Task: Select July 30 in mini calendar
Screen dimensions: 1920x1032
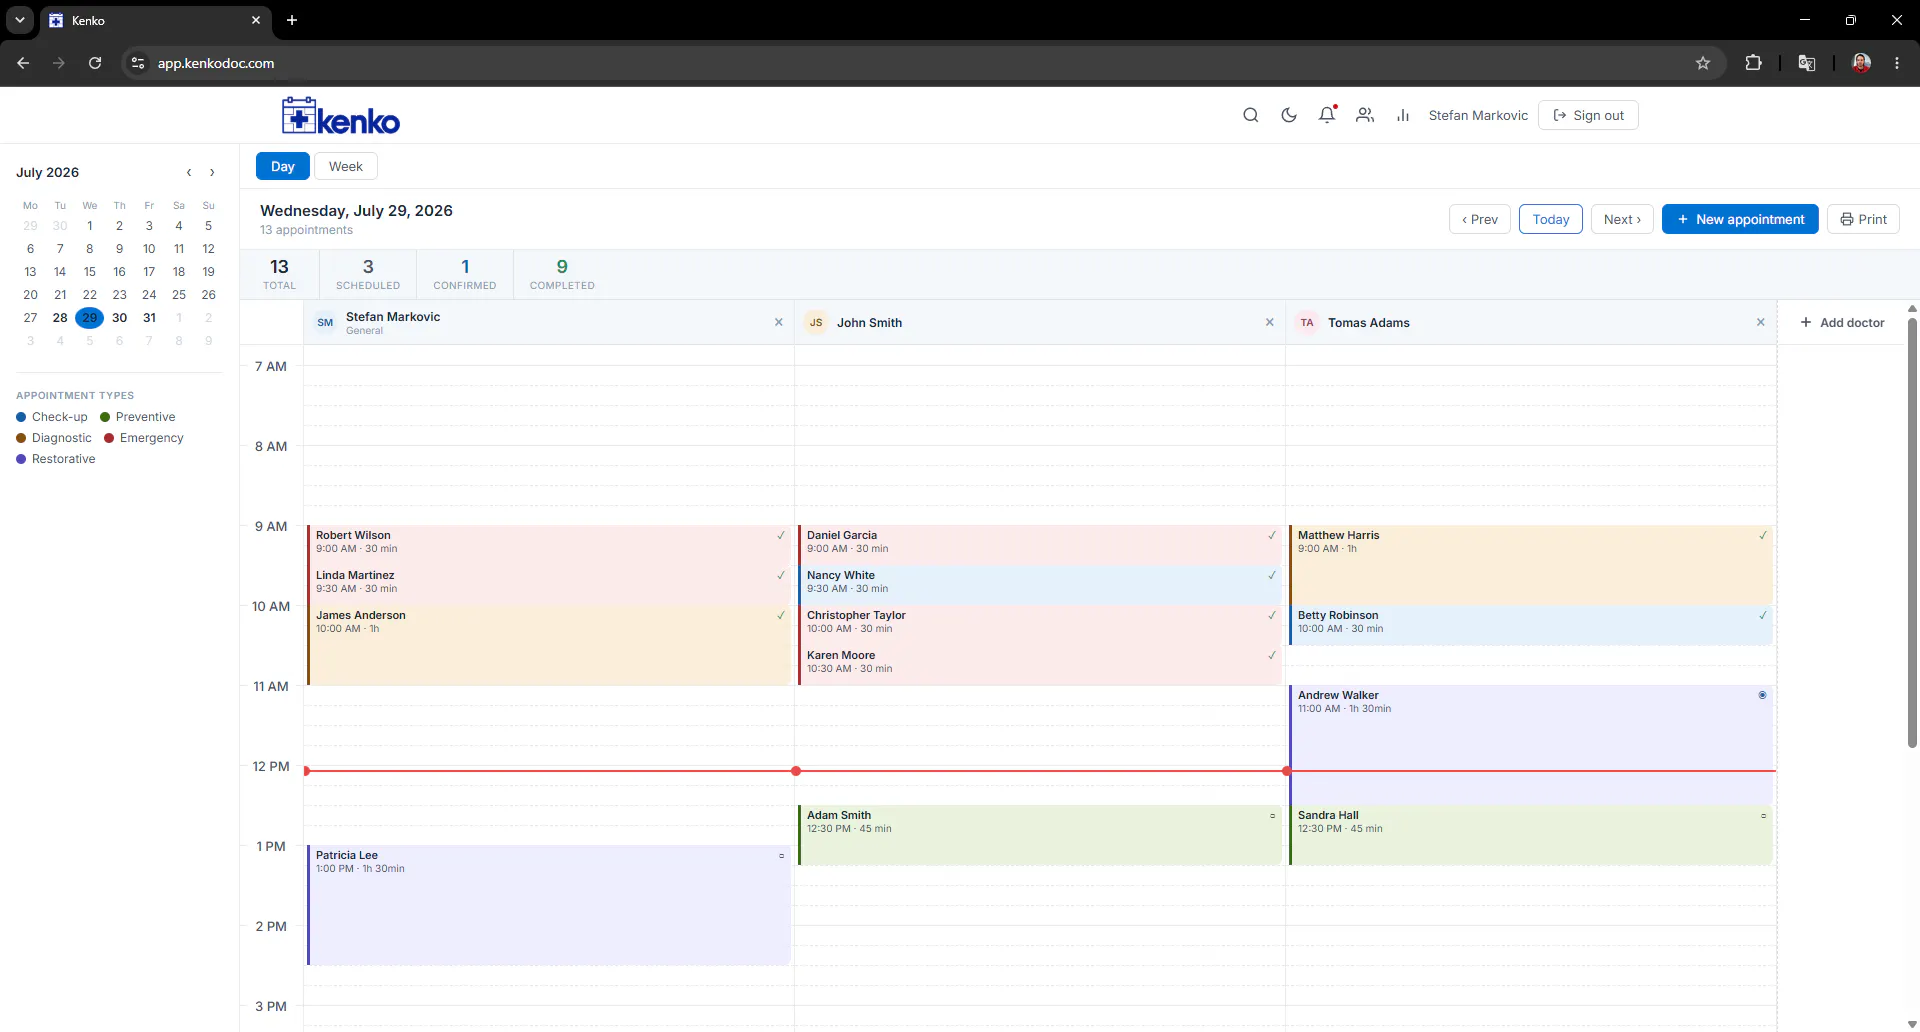Action: tap(120, 318)
